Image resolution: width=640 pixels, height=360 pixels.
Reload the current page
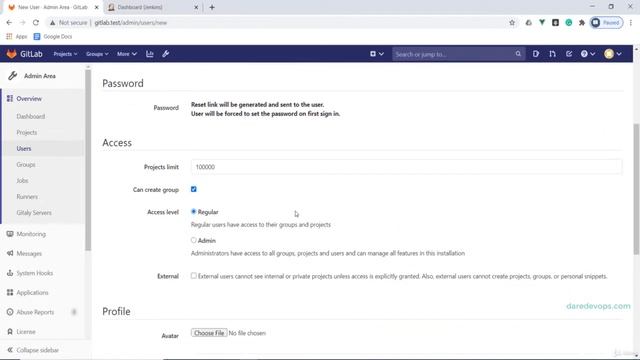36,23
